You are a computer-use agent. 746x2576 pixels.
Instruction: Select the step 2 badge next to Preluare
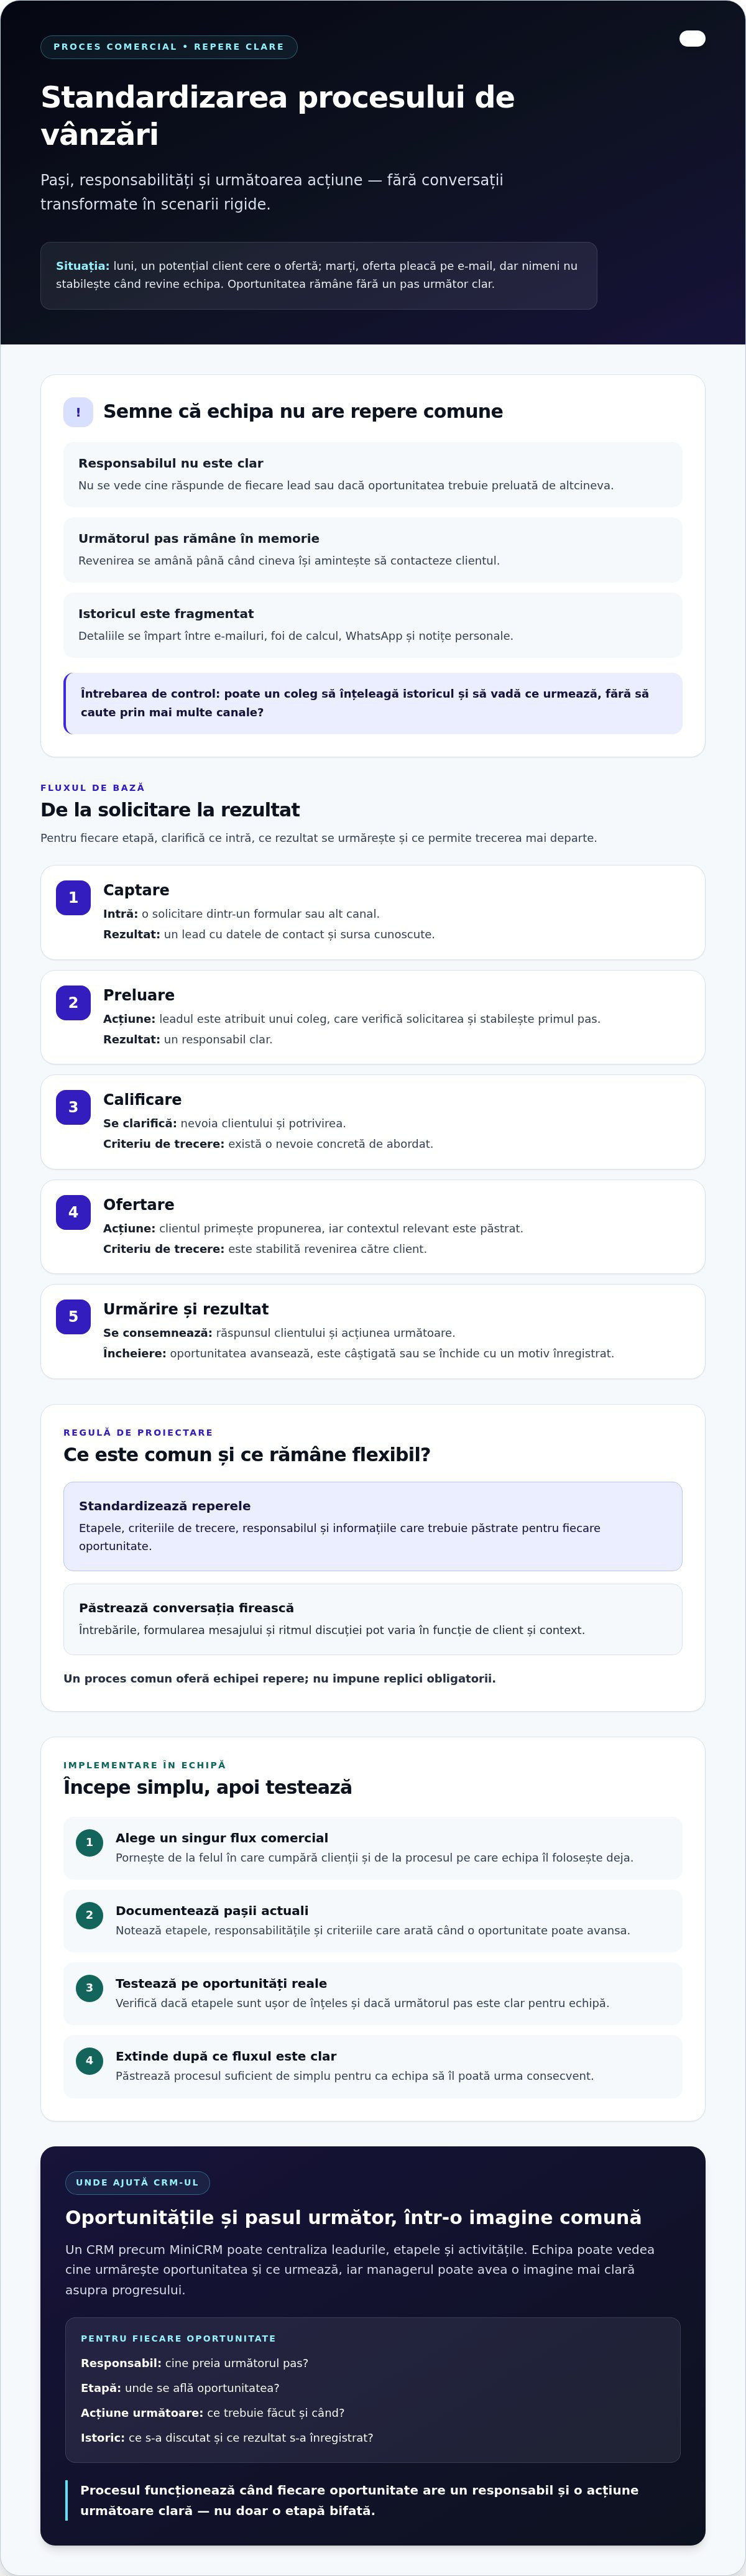[x=73, y=1003]
